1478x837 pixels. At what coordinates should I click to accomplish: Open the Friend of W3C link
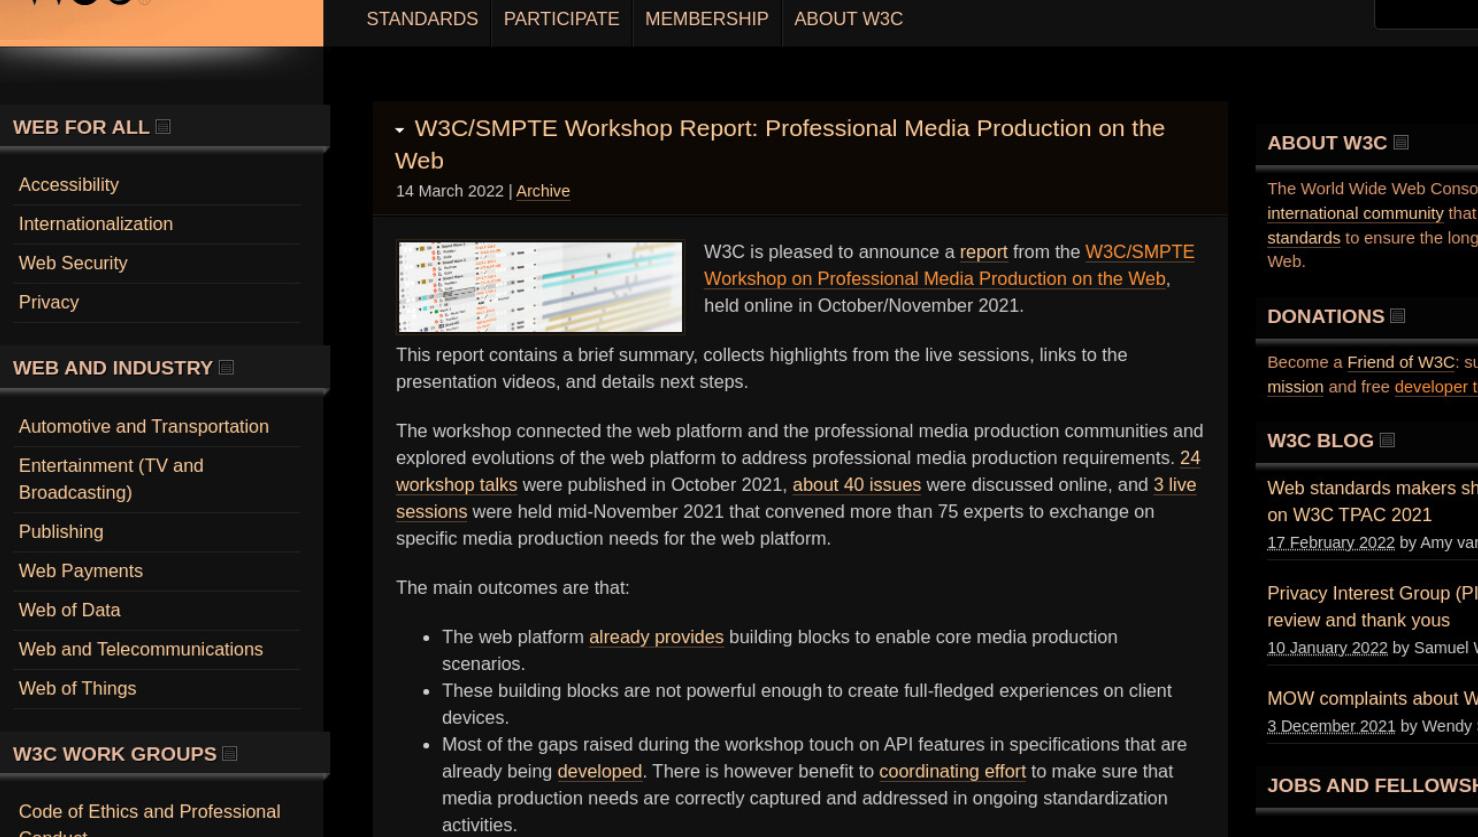[1401, 362]
